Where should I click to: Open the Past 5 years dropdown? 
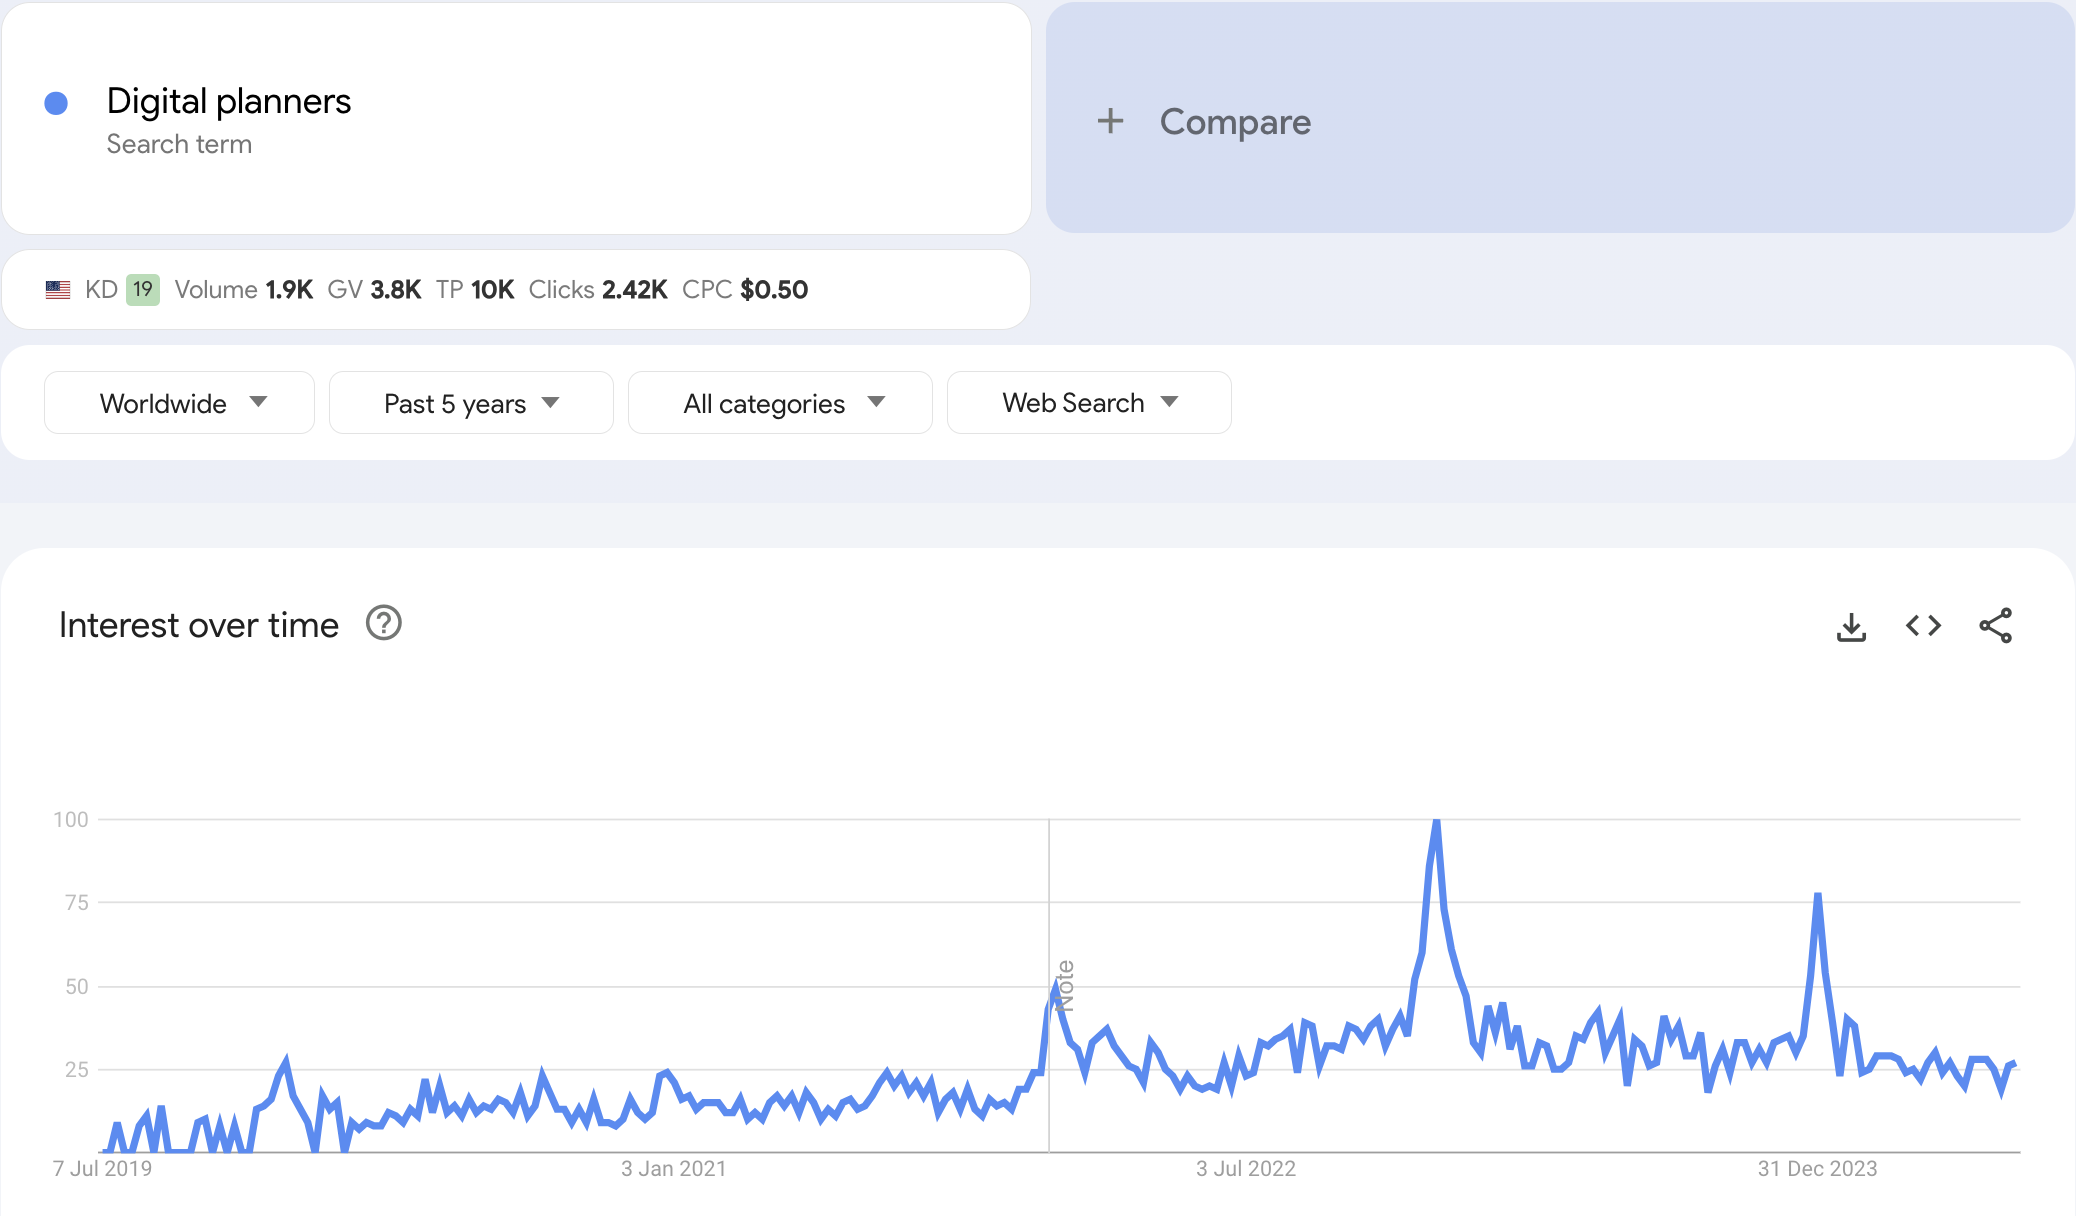471,403
